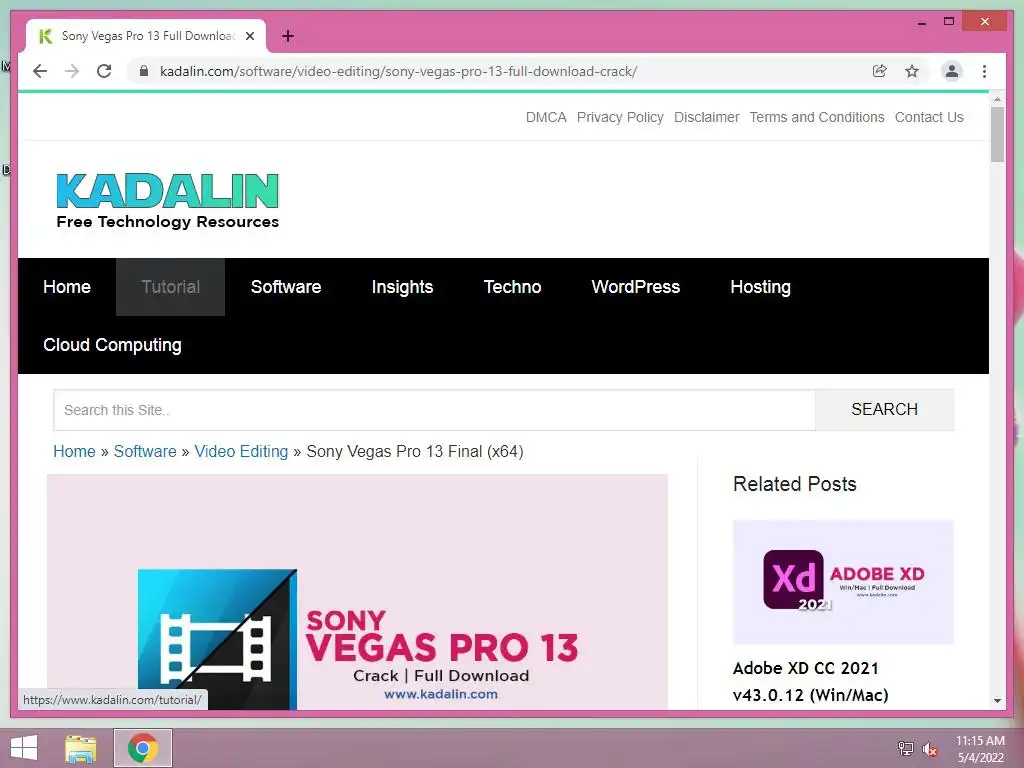
Task: Open the Disclaimer link
Action: click(x=706, y=118)
